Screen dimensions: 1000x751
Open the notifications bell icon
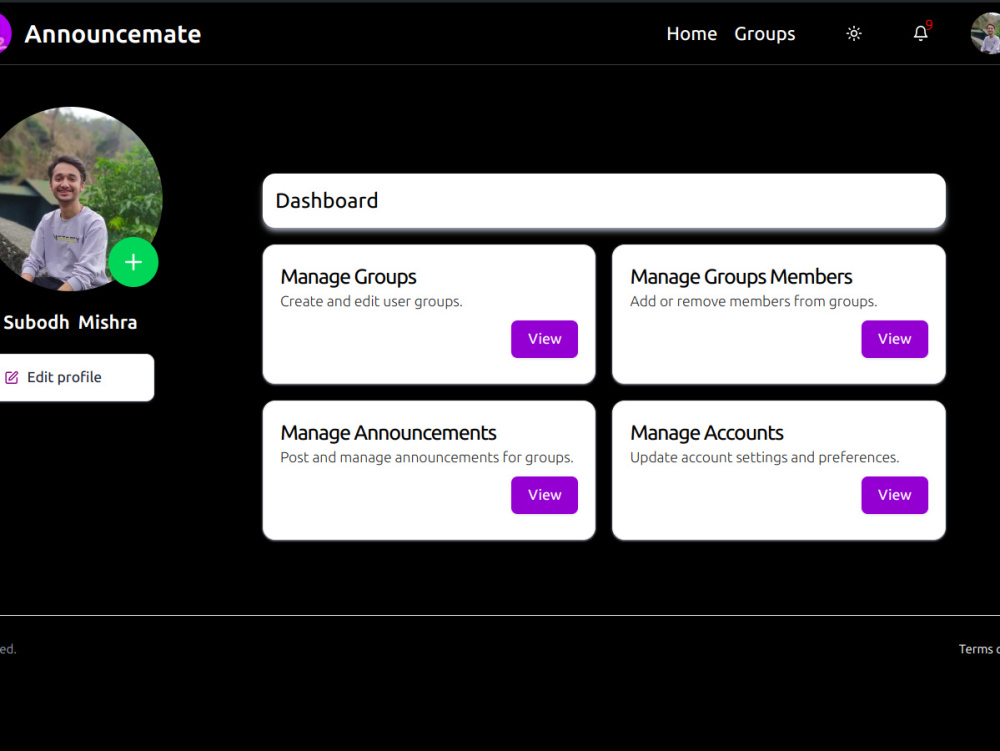pyautogui.click(x=920, y=33)
